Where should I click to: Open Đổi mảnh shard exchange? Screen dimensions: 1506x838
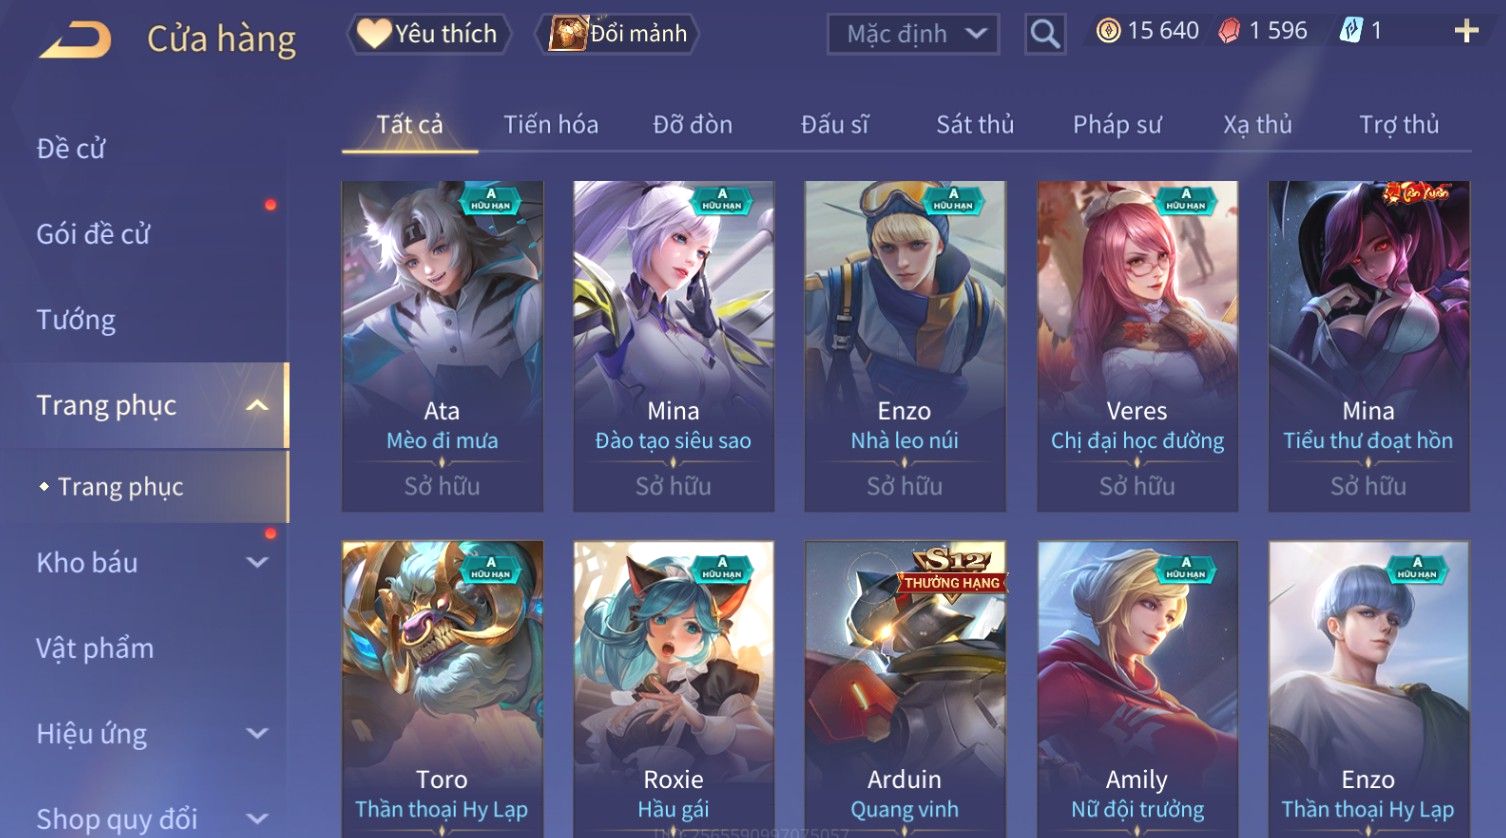(618, 34)
